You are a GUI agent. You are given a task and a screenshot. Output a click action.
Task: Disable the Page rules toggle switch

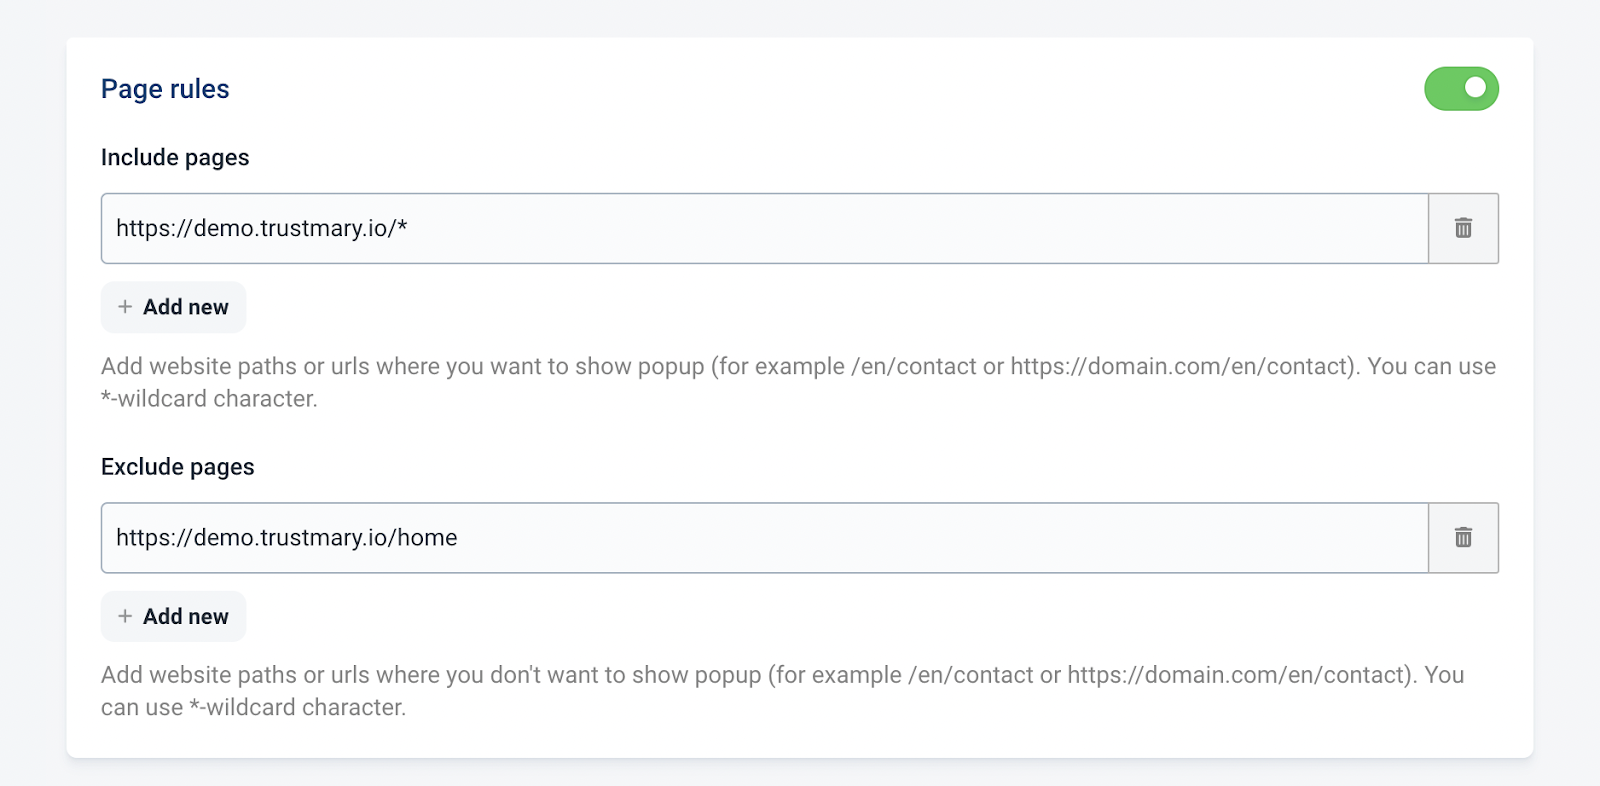(x=1461, y=89)
